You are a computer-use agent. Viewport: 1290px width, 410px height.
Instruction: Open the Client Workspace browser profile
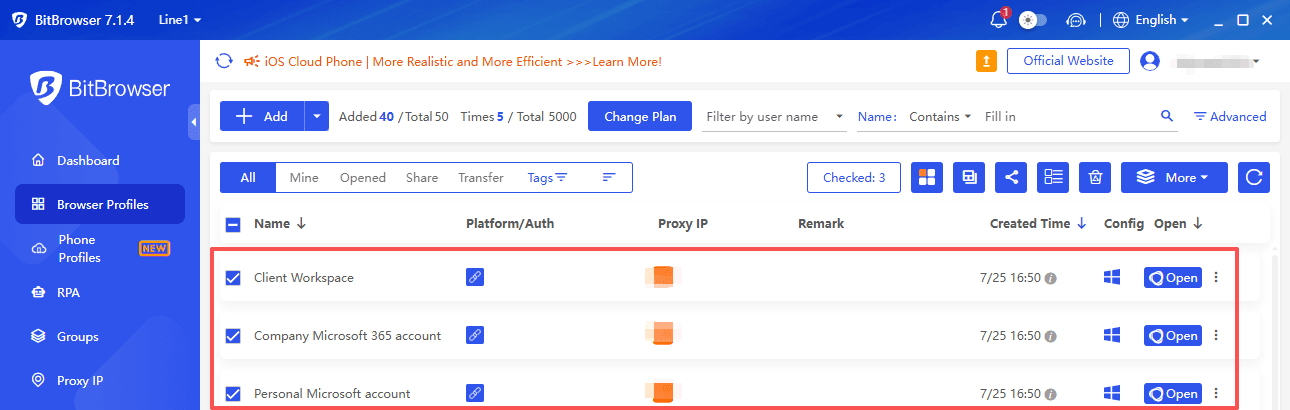point(1173,278)
